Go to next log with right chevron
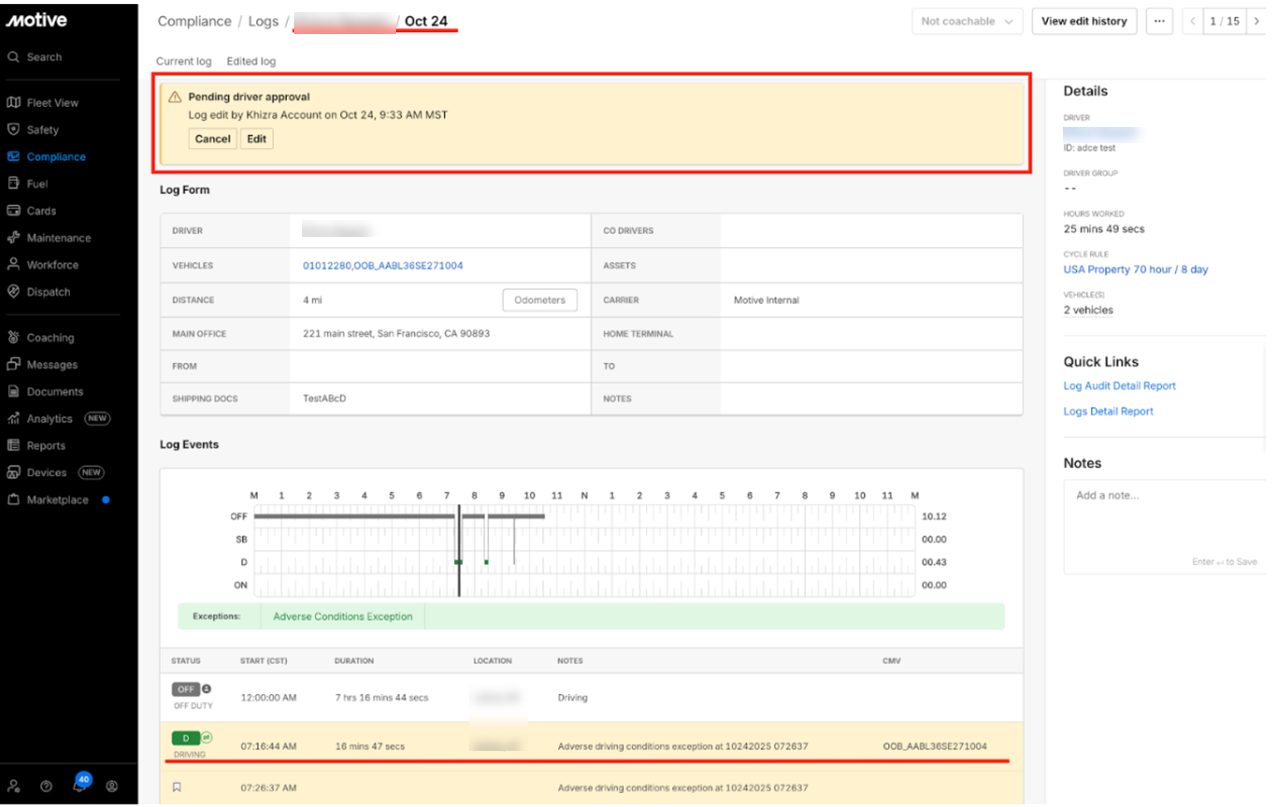The width and height of the screenshot is (1273, 807). [x=1256, y=21]
